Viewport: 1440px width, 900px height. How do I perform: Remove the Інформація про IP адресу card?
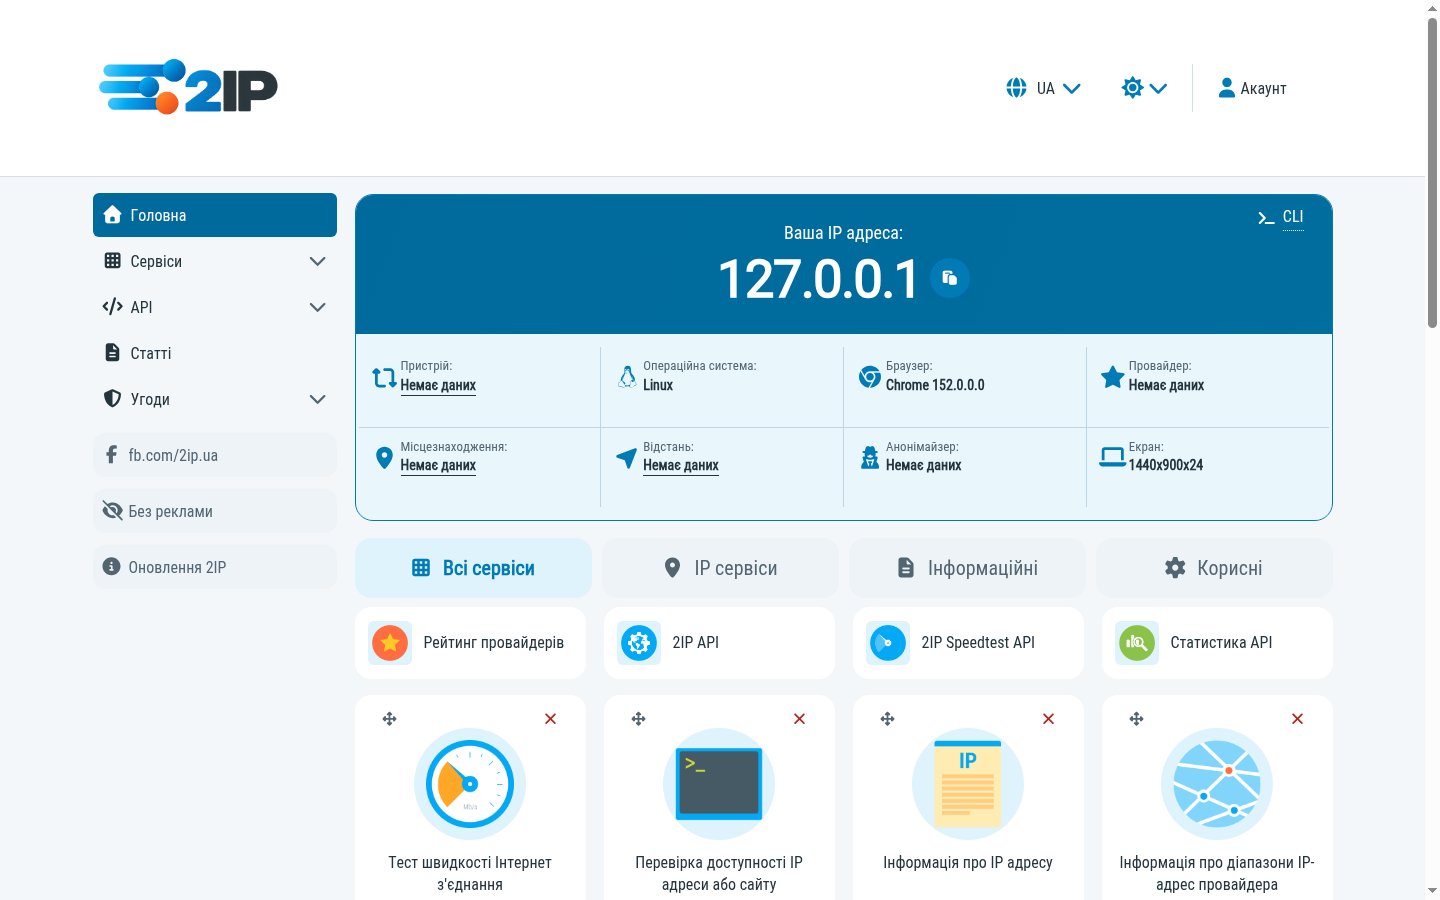[1048, 719]
